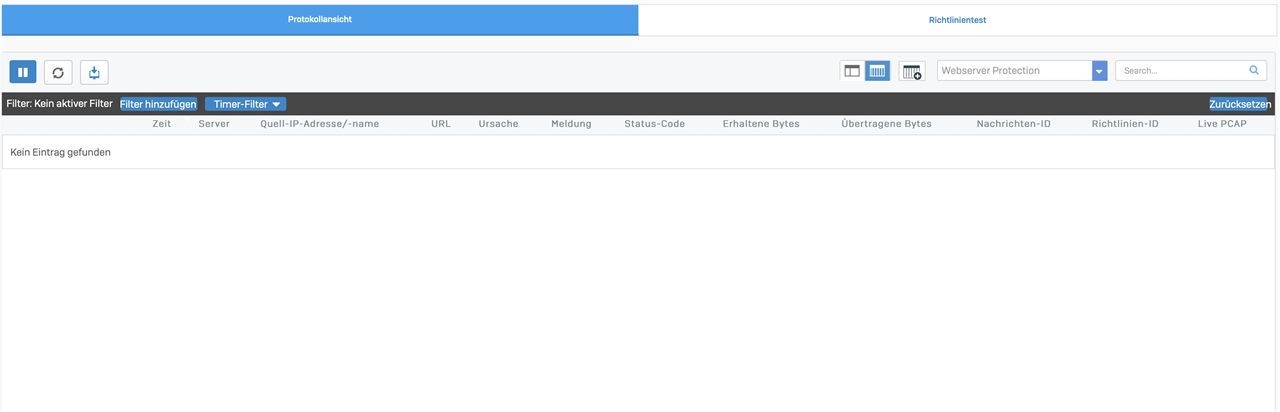Switch to Richtlinientest tab

(957, 19)
